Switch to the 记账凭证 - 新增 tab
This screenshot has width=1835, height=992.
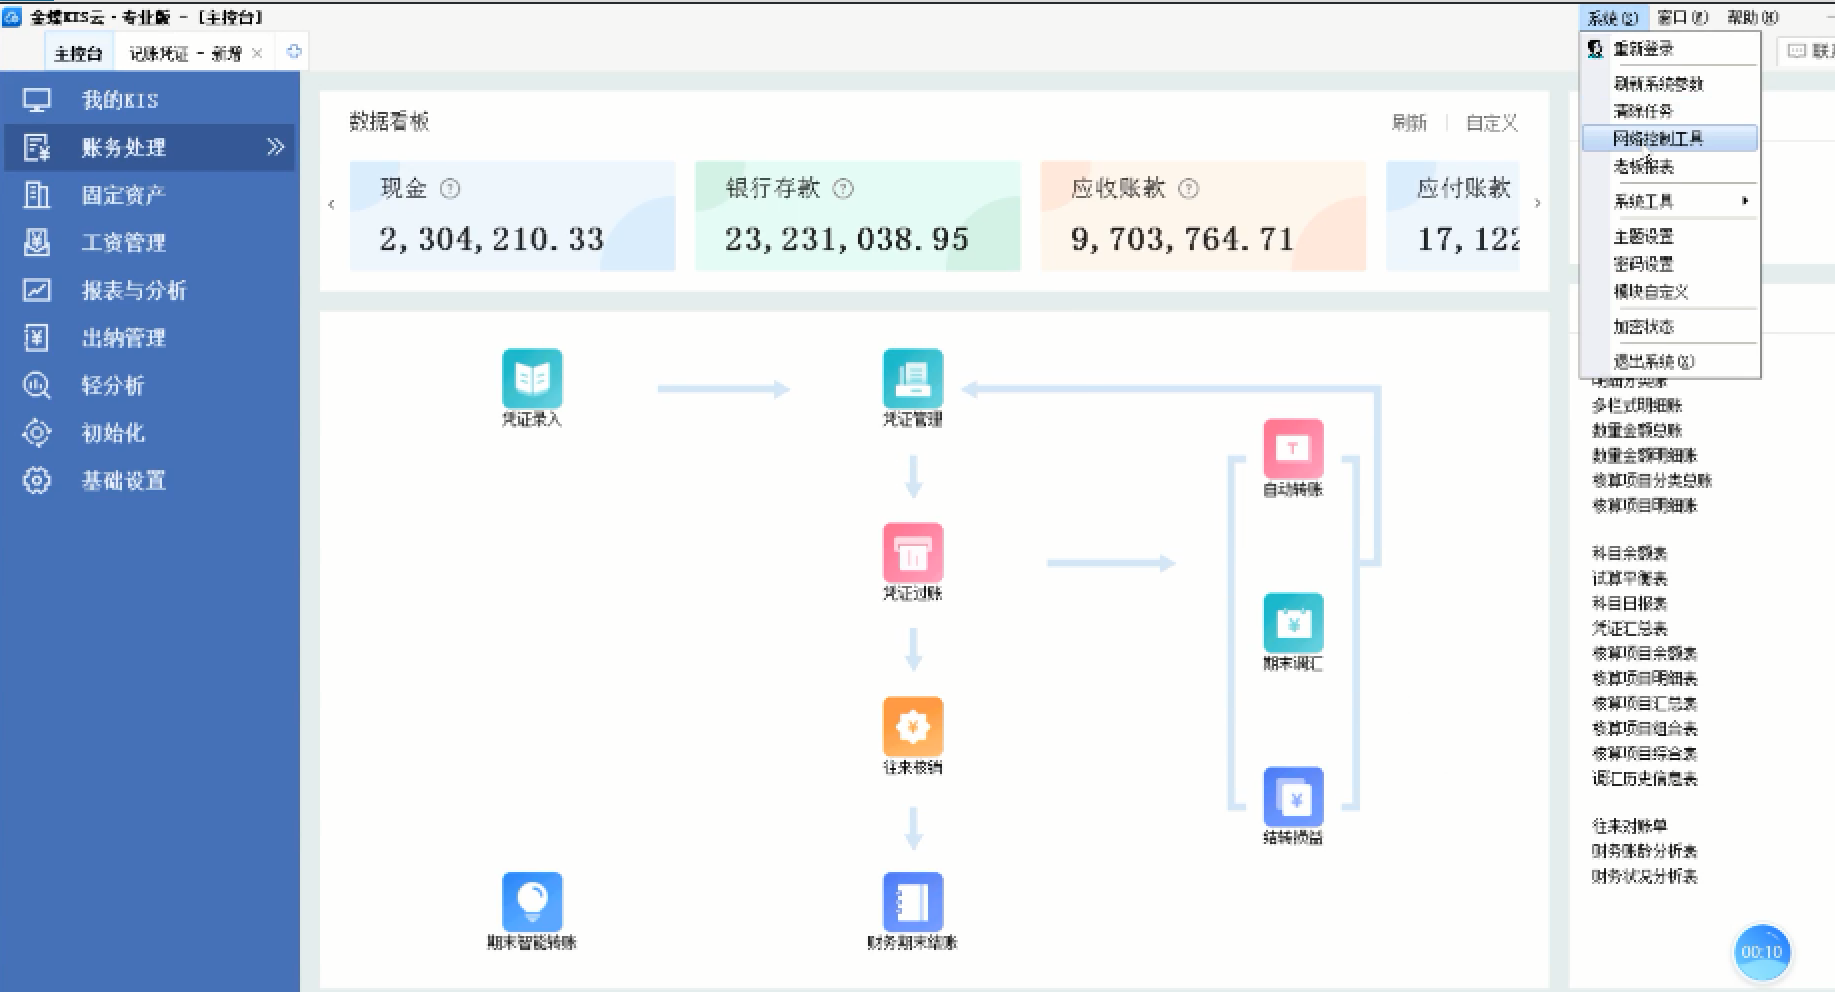[185, 53]
